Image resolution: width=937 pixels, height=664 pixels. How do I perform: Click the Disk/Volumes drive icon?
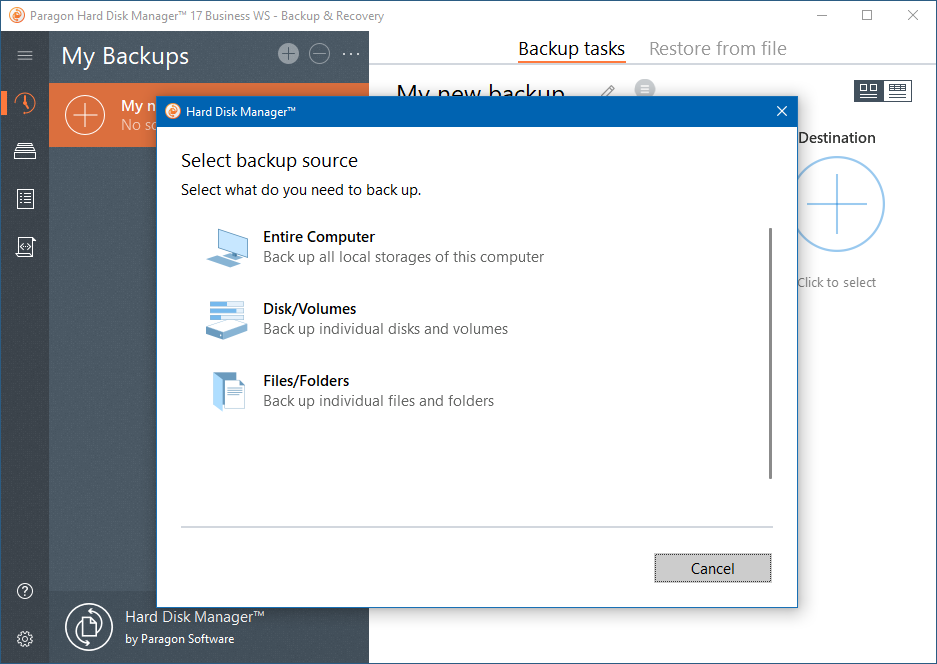[226, 320]
